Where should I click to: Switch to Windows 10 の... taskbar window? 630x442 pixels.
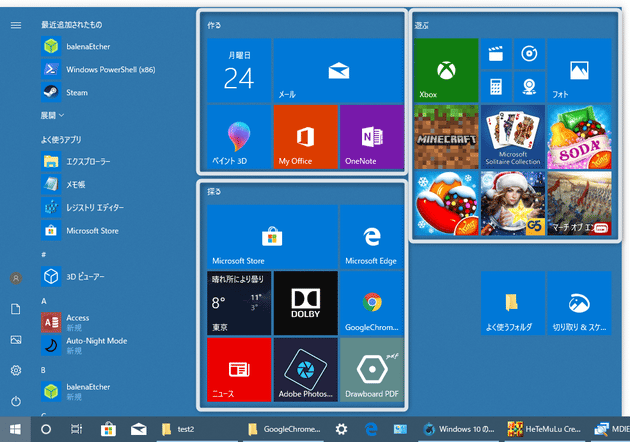coord(459,430)
